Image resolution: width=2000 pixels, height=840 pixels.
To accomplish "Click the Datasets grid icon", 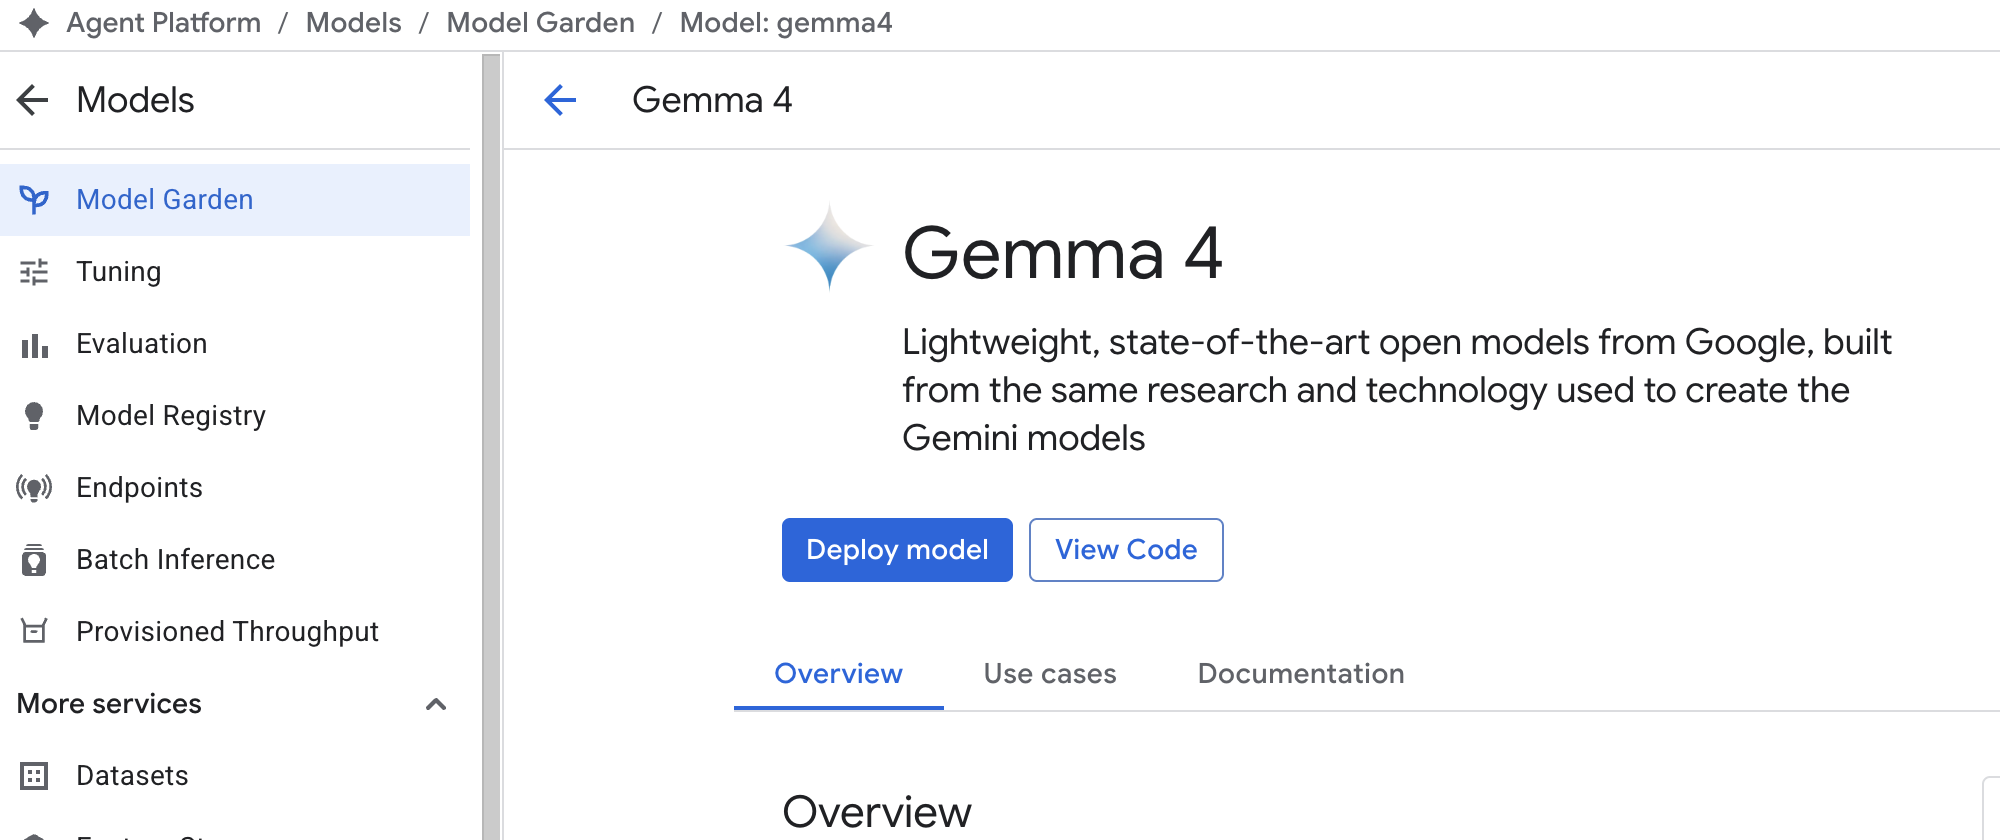I will 34,776.
